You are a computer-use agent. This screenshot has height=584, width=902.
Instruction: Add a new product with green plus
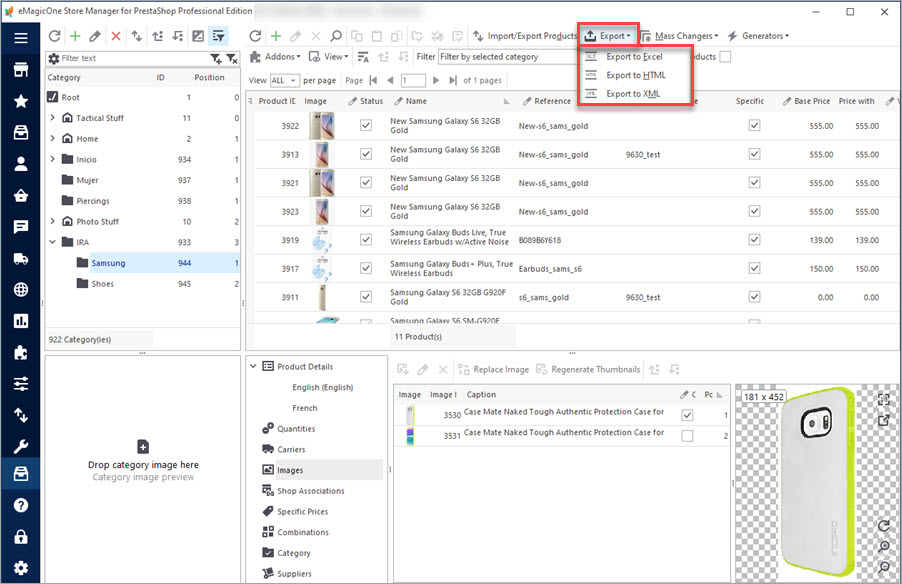point(276,36)
